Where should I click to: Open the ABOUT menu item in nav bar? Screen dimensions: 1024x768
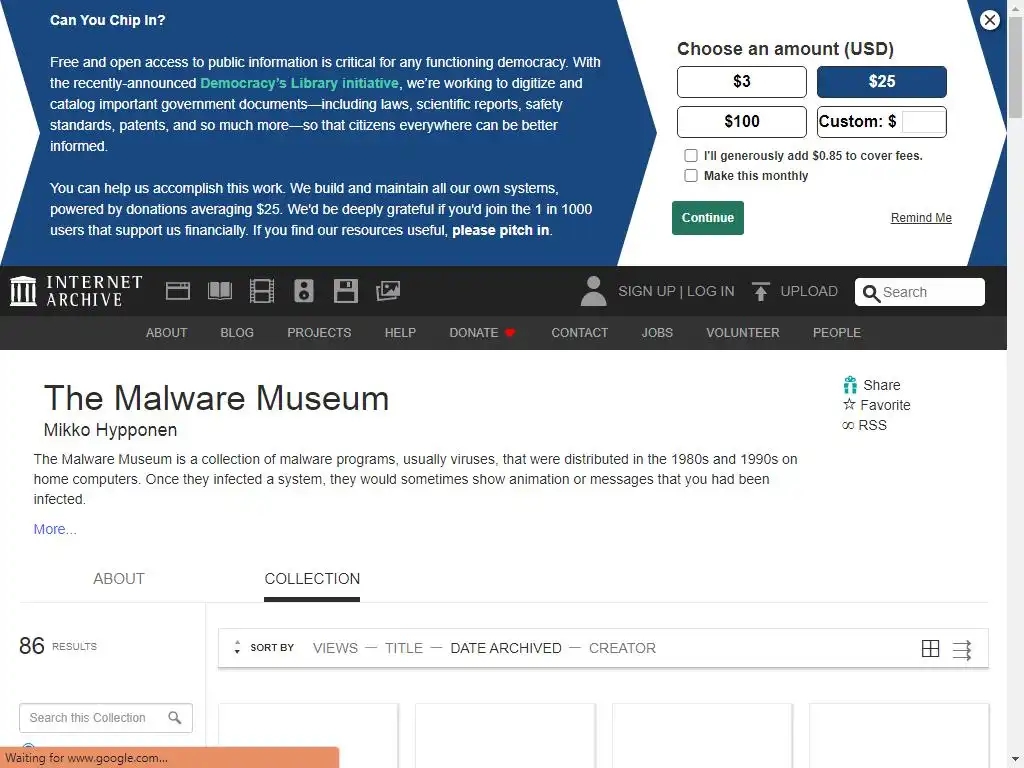[x=166, y=333]
